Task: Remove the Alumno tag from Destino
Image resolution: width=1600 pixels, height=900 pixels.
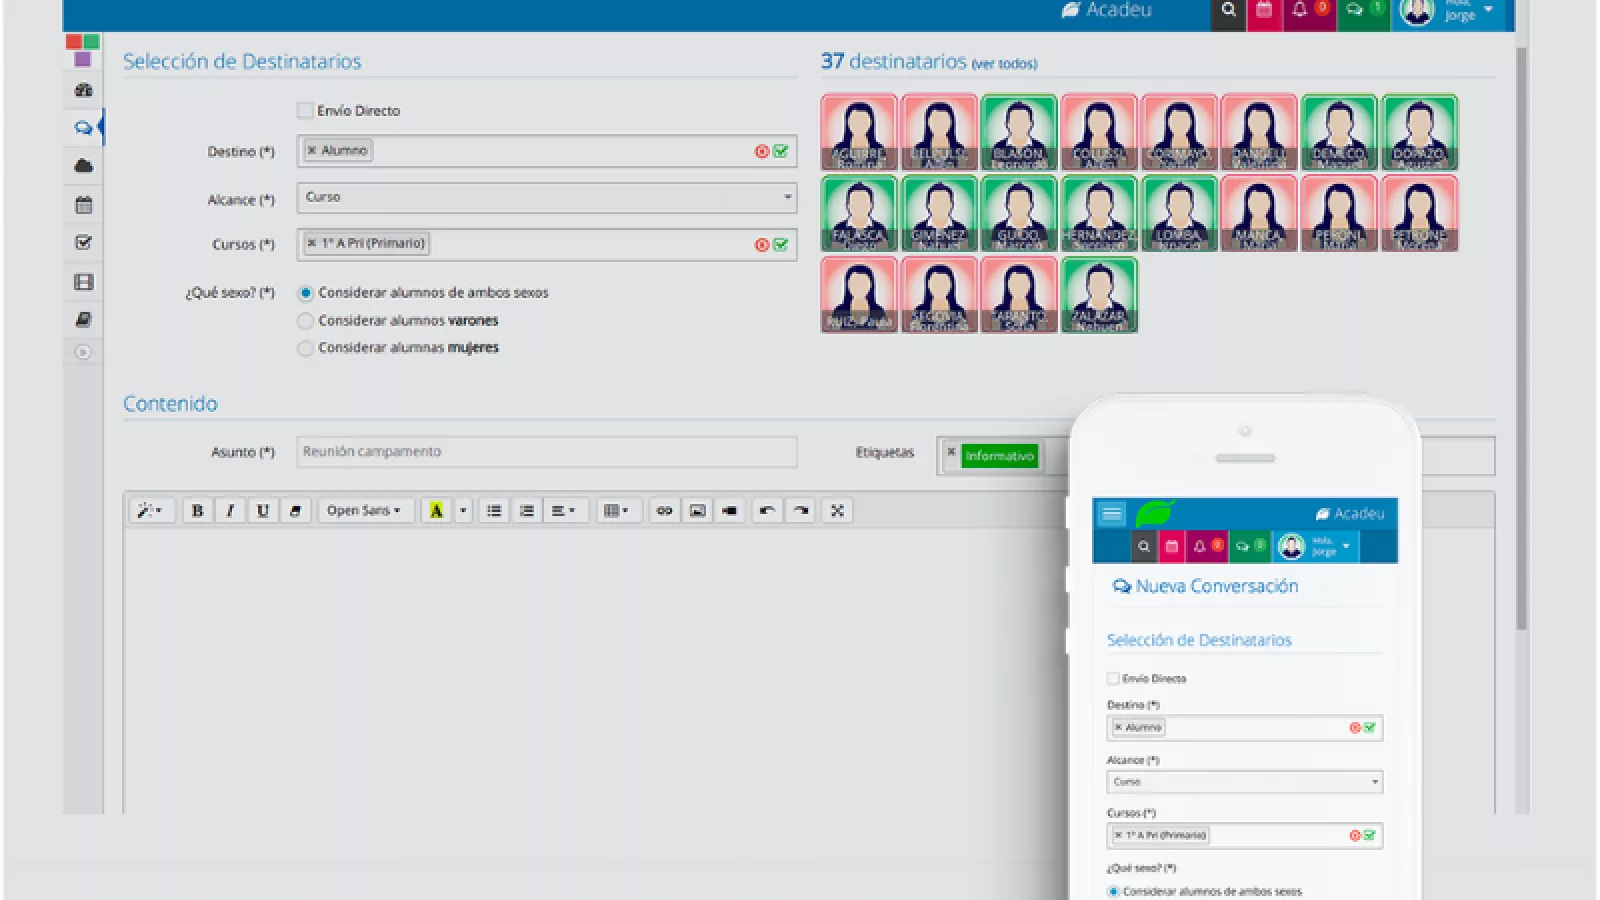Action: pos(312,151)
